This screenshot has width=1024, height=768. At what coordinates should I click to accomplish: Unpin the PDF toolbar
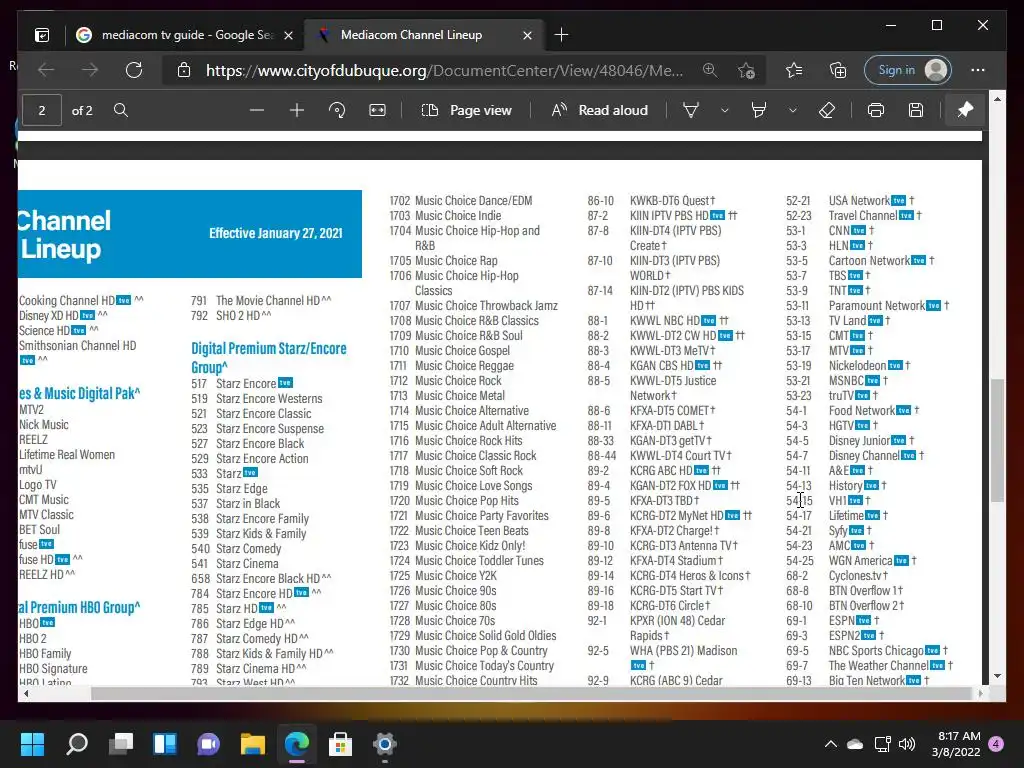(965, 110)
